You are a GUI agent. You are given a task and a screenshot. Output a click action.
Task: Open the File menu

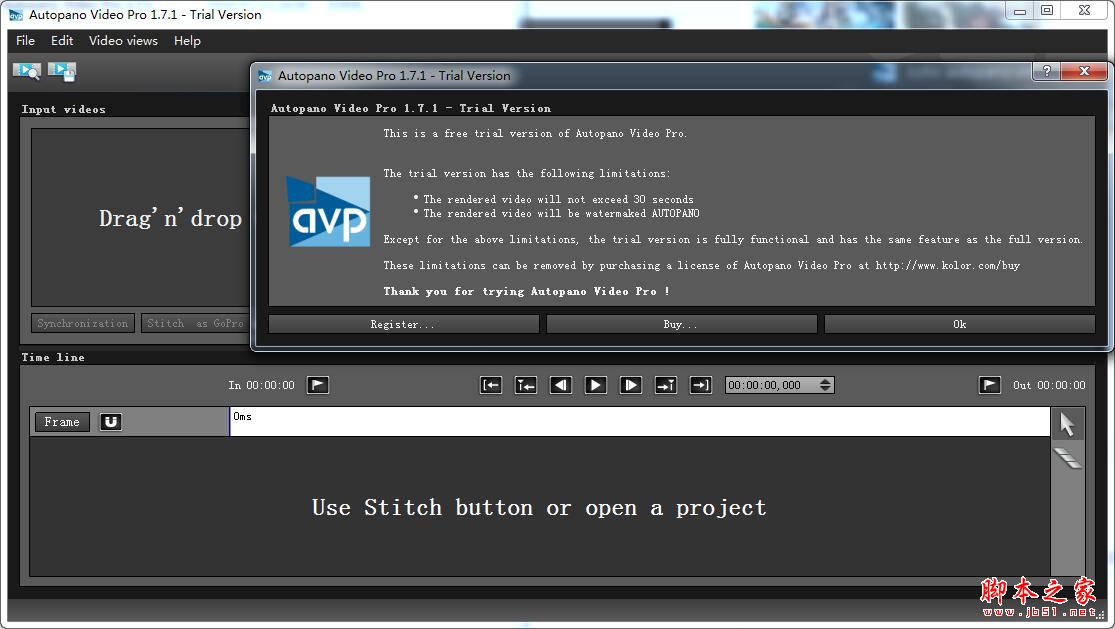click(26, 41)
